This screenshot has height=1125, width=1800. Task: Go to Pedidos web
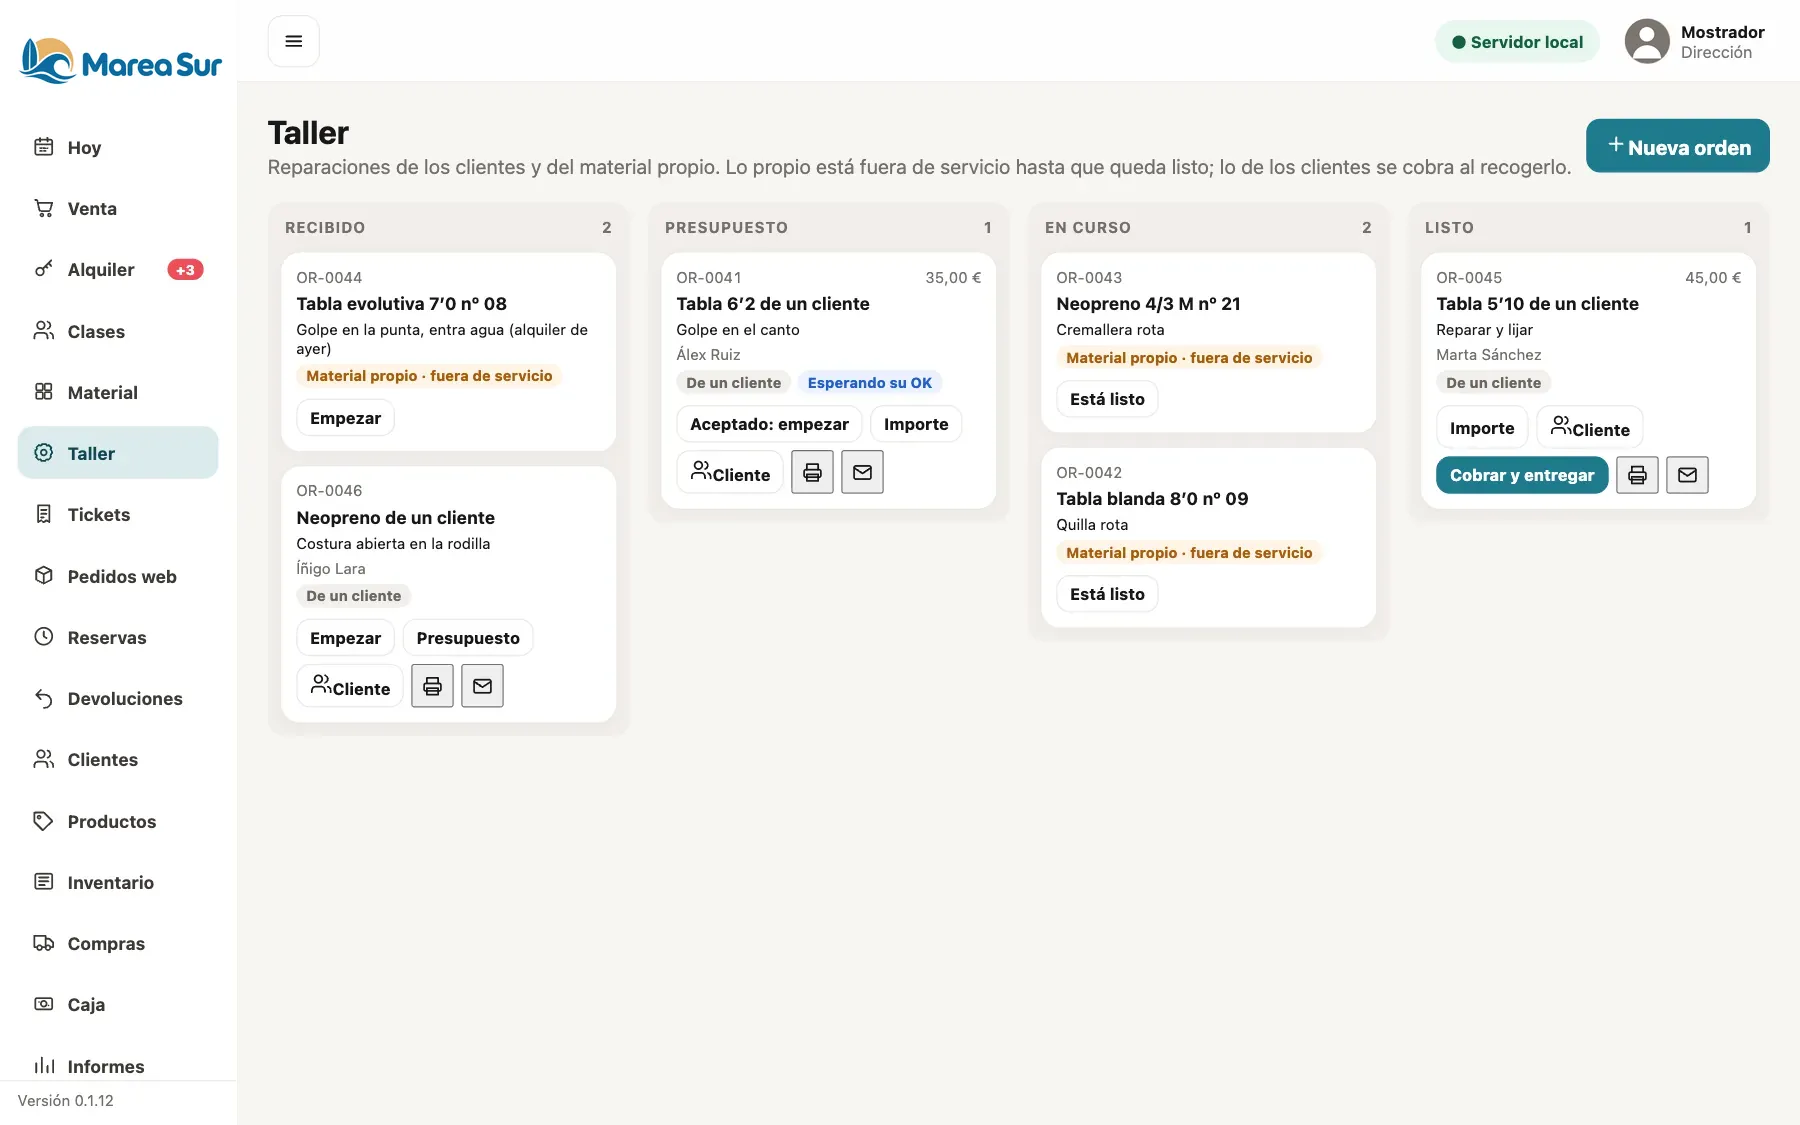tap(118, 577)
